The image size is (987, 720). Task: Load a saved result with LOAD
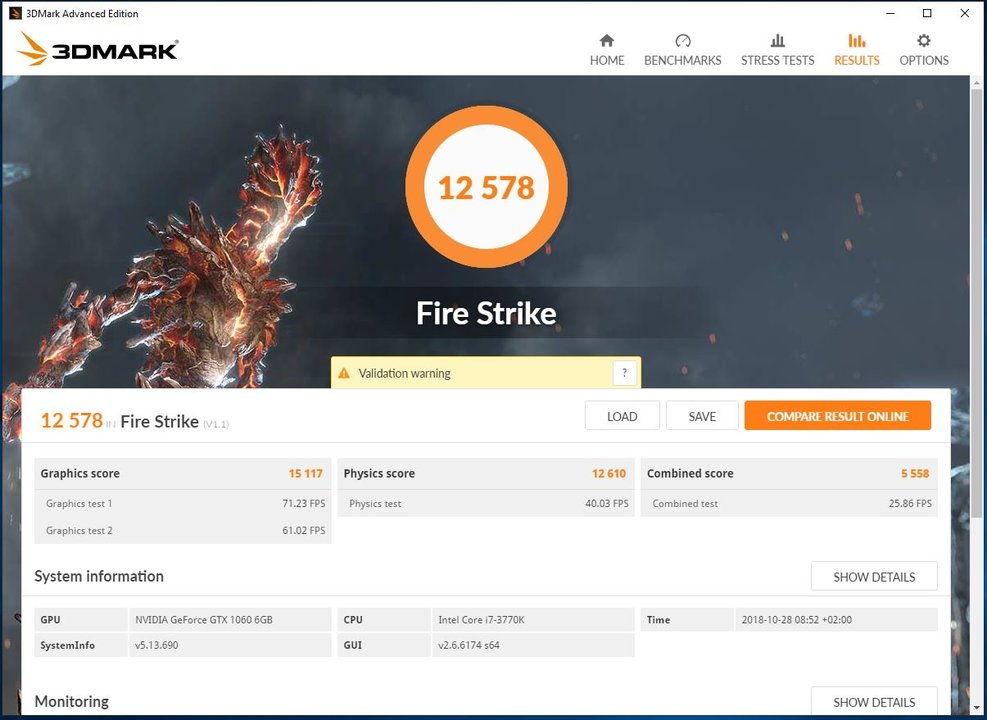coord(622,416)
